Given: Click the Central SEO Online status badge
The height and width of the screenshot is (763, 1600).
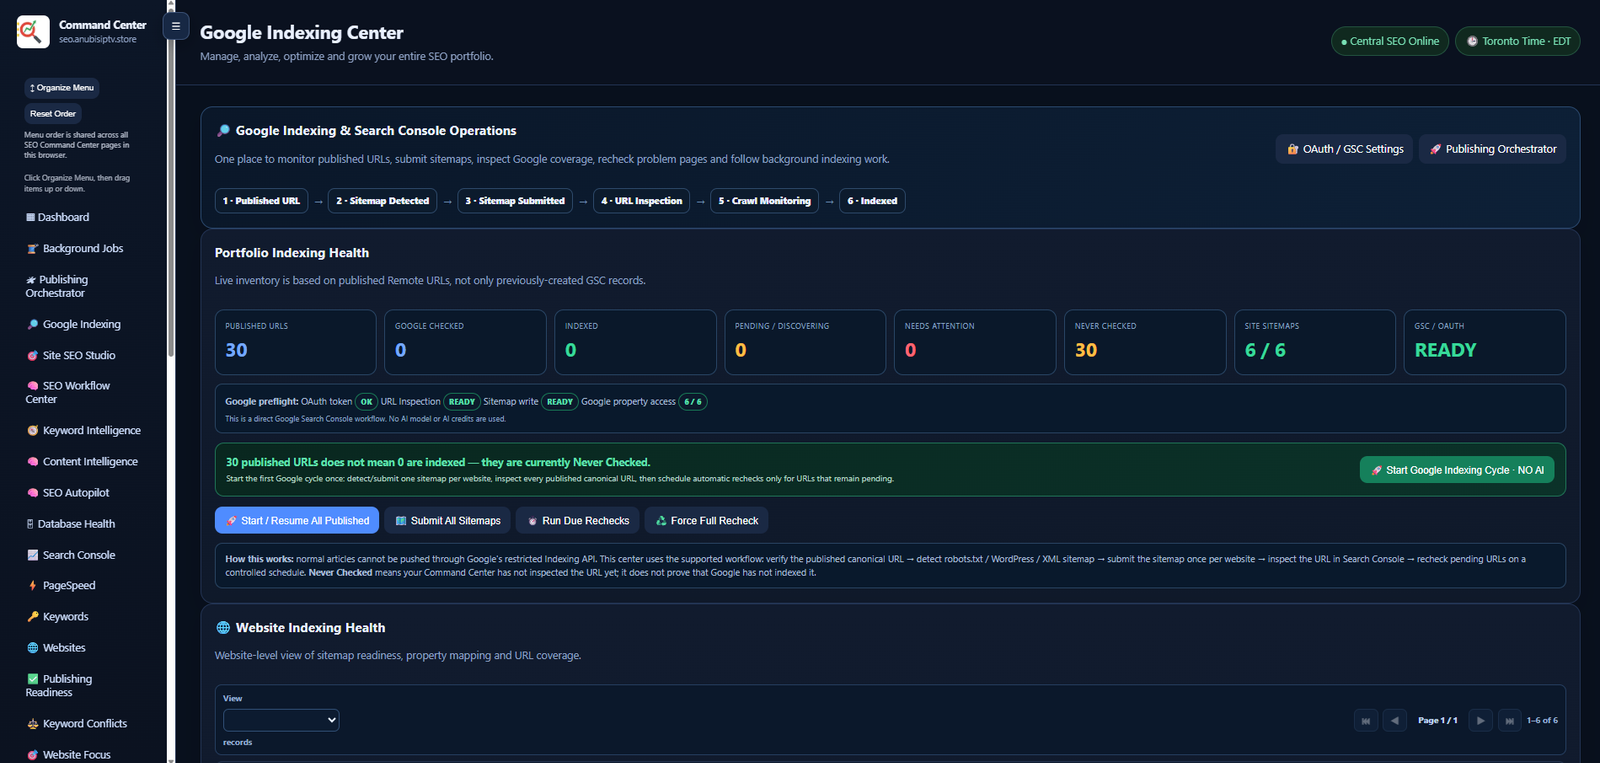Looking at the screenshot, I should point(1390,41).
